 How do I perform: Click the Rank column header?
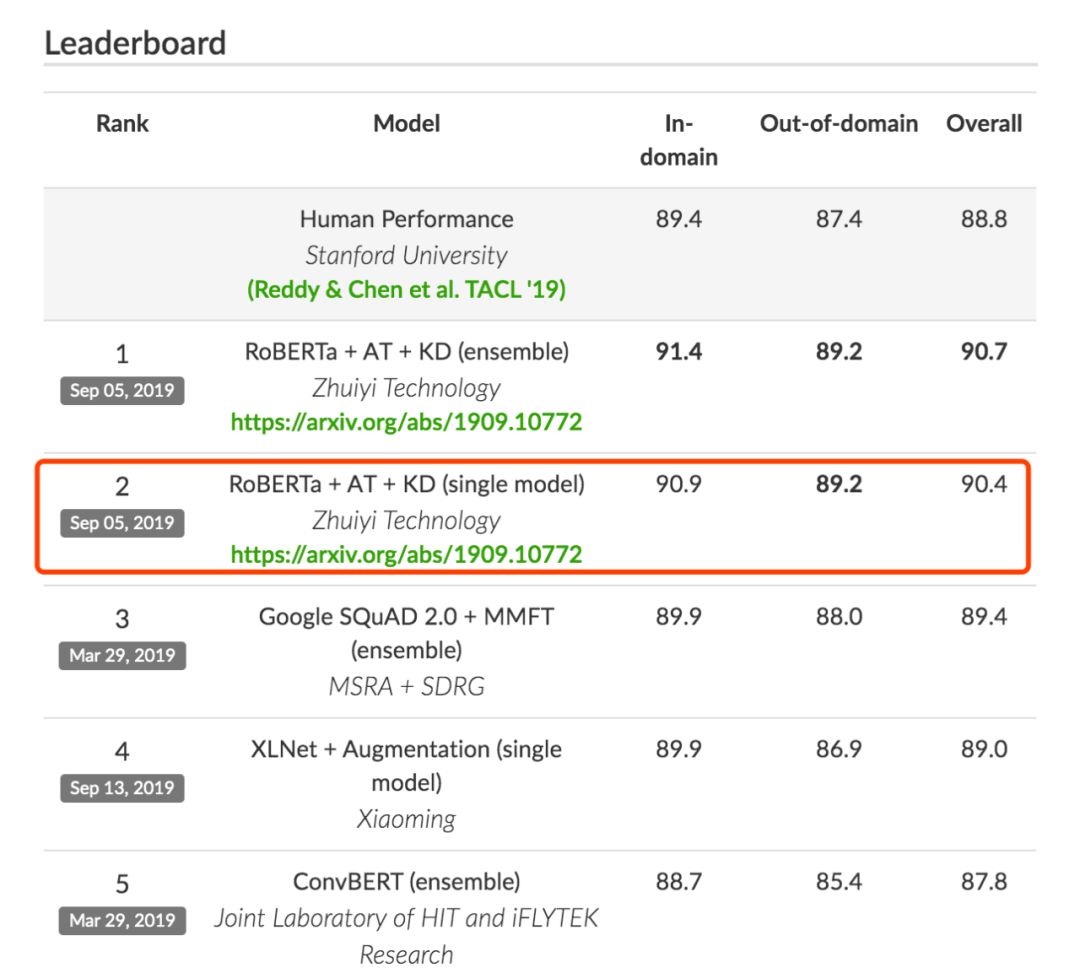click(122, 124)
